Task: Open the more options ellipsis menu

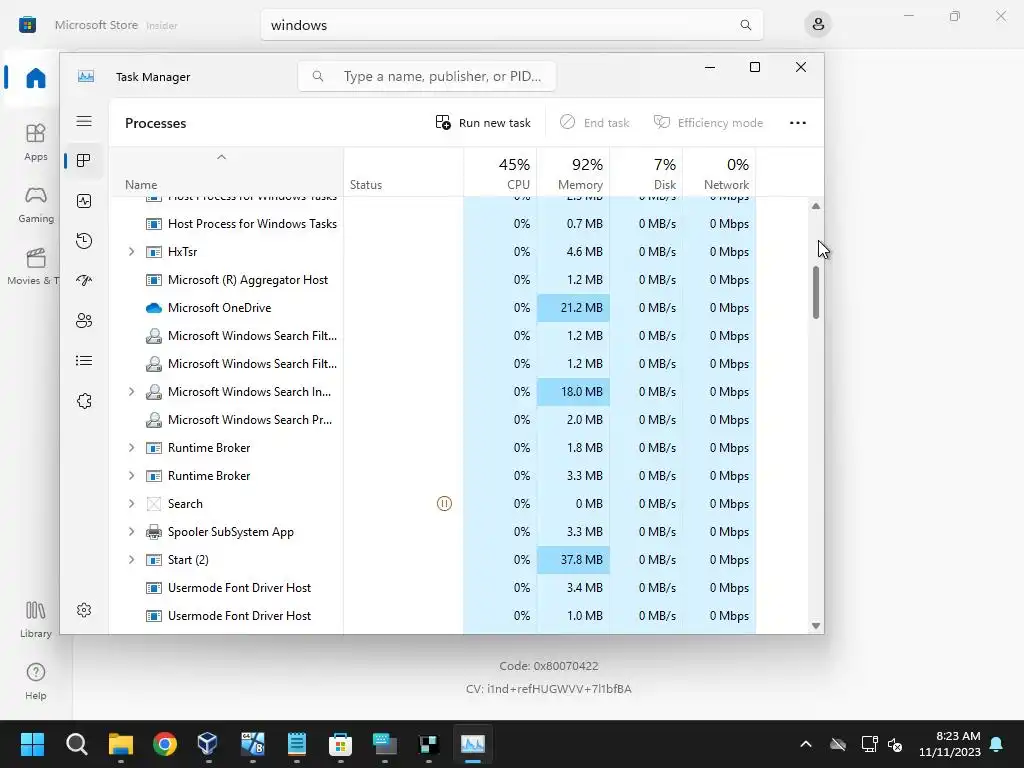Action: (x=797, y=123)
